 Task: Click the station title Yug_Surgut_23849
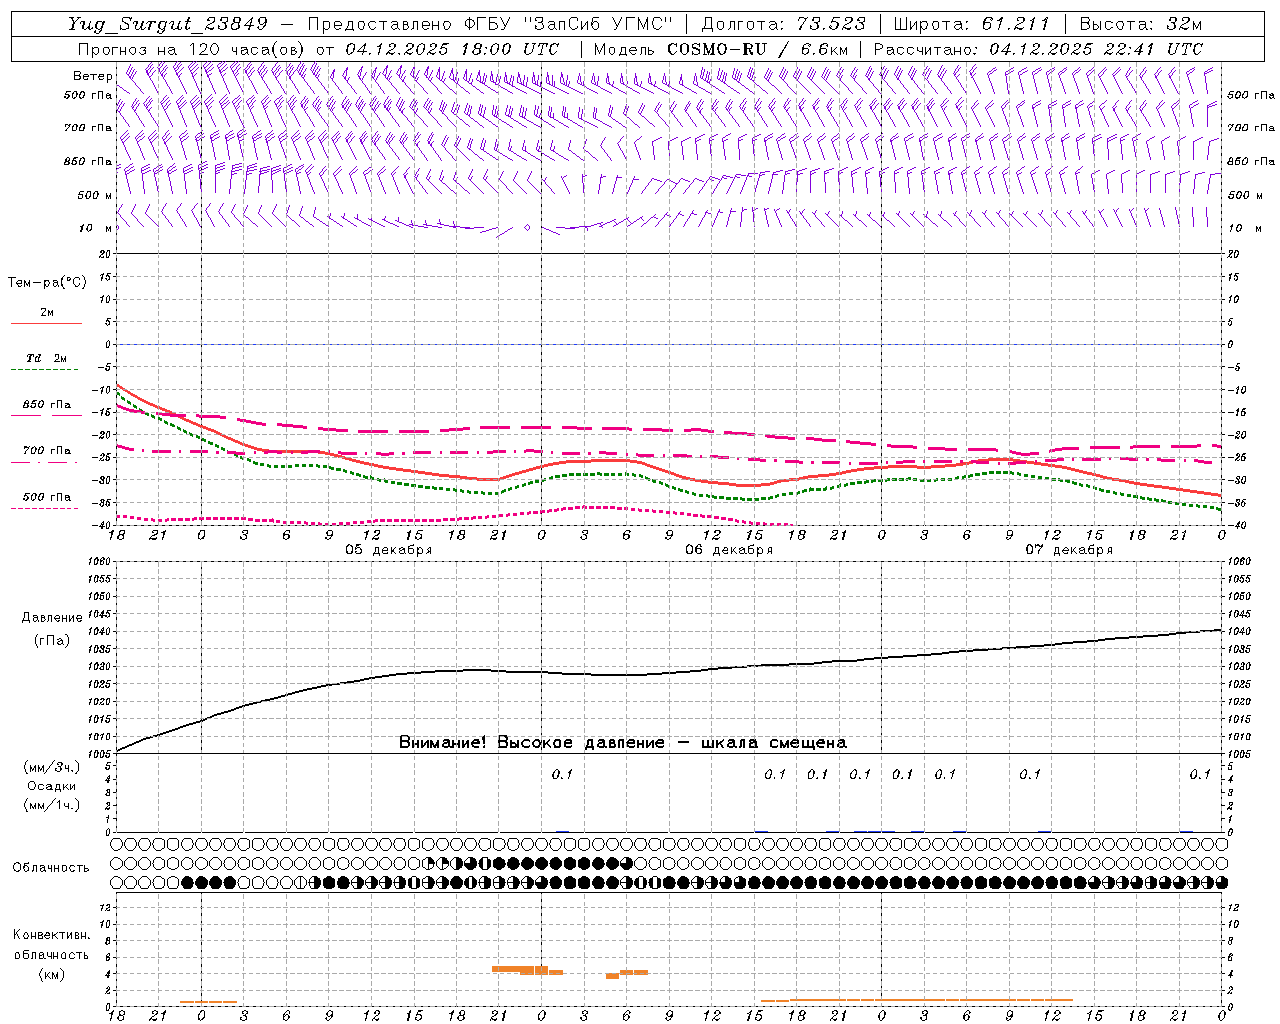coord(168,24)
